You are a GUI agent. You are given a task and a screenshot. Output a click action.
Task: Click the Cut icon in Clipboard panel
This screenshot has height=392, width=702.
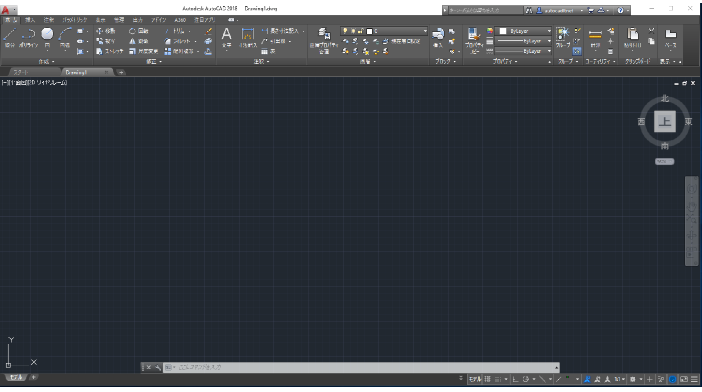click(x=651, y=31)
